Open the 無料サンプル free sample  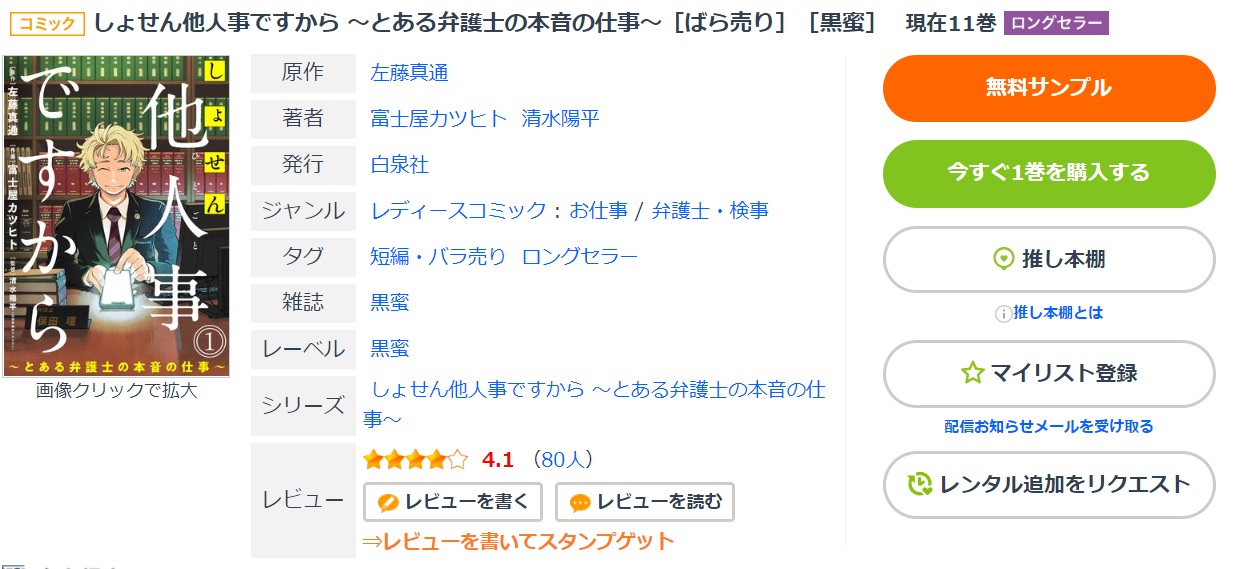click(1049, 88)
